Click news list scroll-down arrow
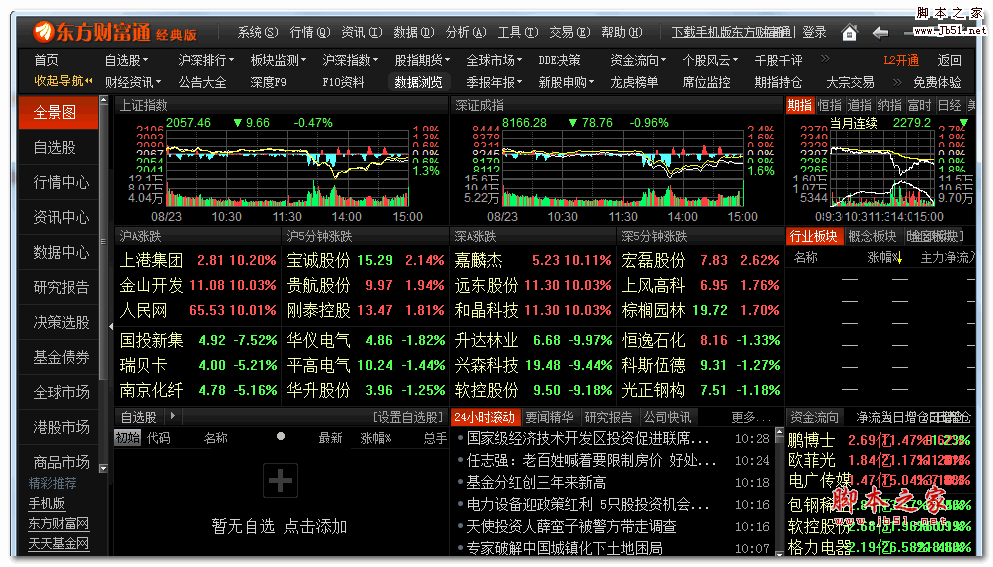 779,552
